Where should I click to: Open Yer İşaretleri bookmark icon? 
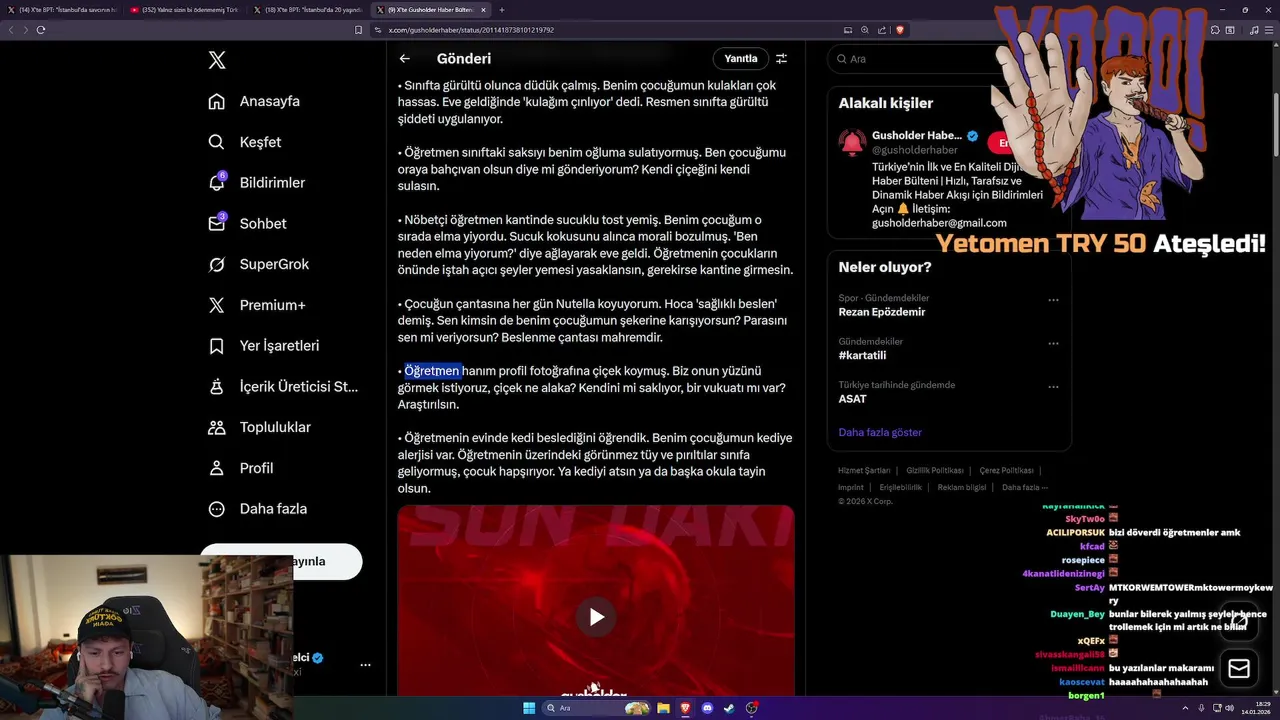click(x=217, y=346)
